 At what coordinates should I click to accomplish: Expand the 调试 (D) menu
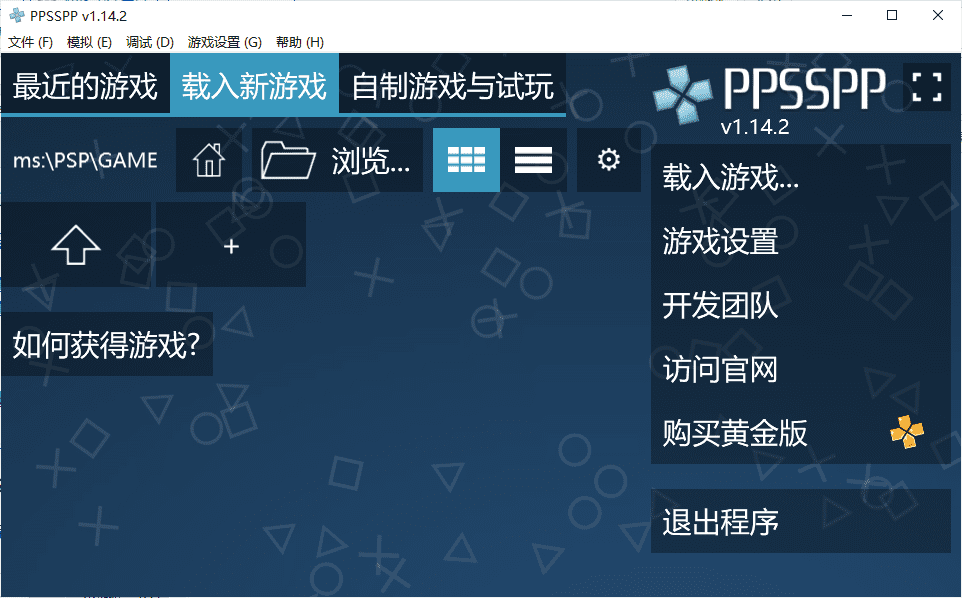[150, 42]
